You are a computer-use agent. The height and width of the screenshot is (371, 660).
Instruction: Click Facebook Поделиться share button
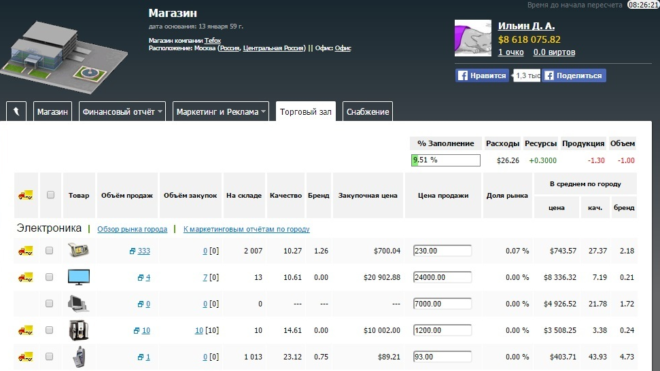point(574,75)
